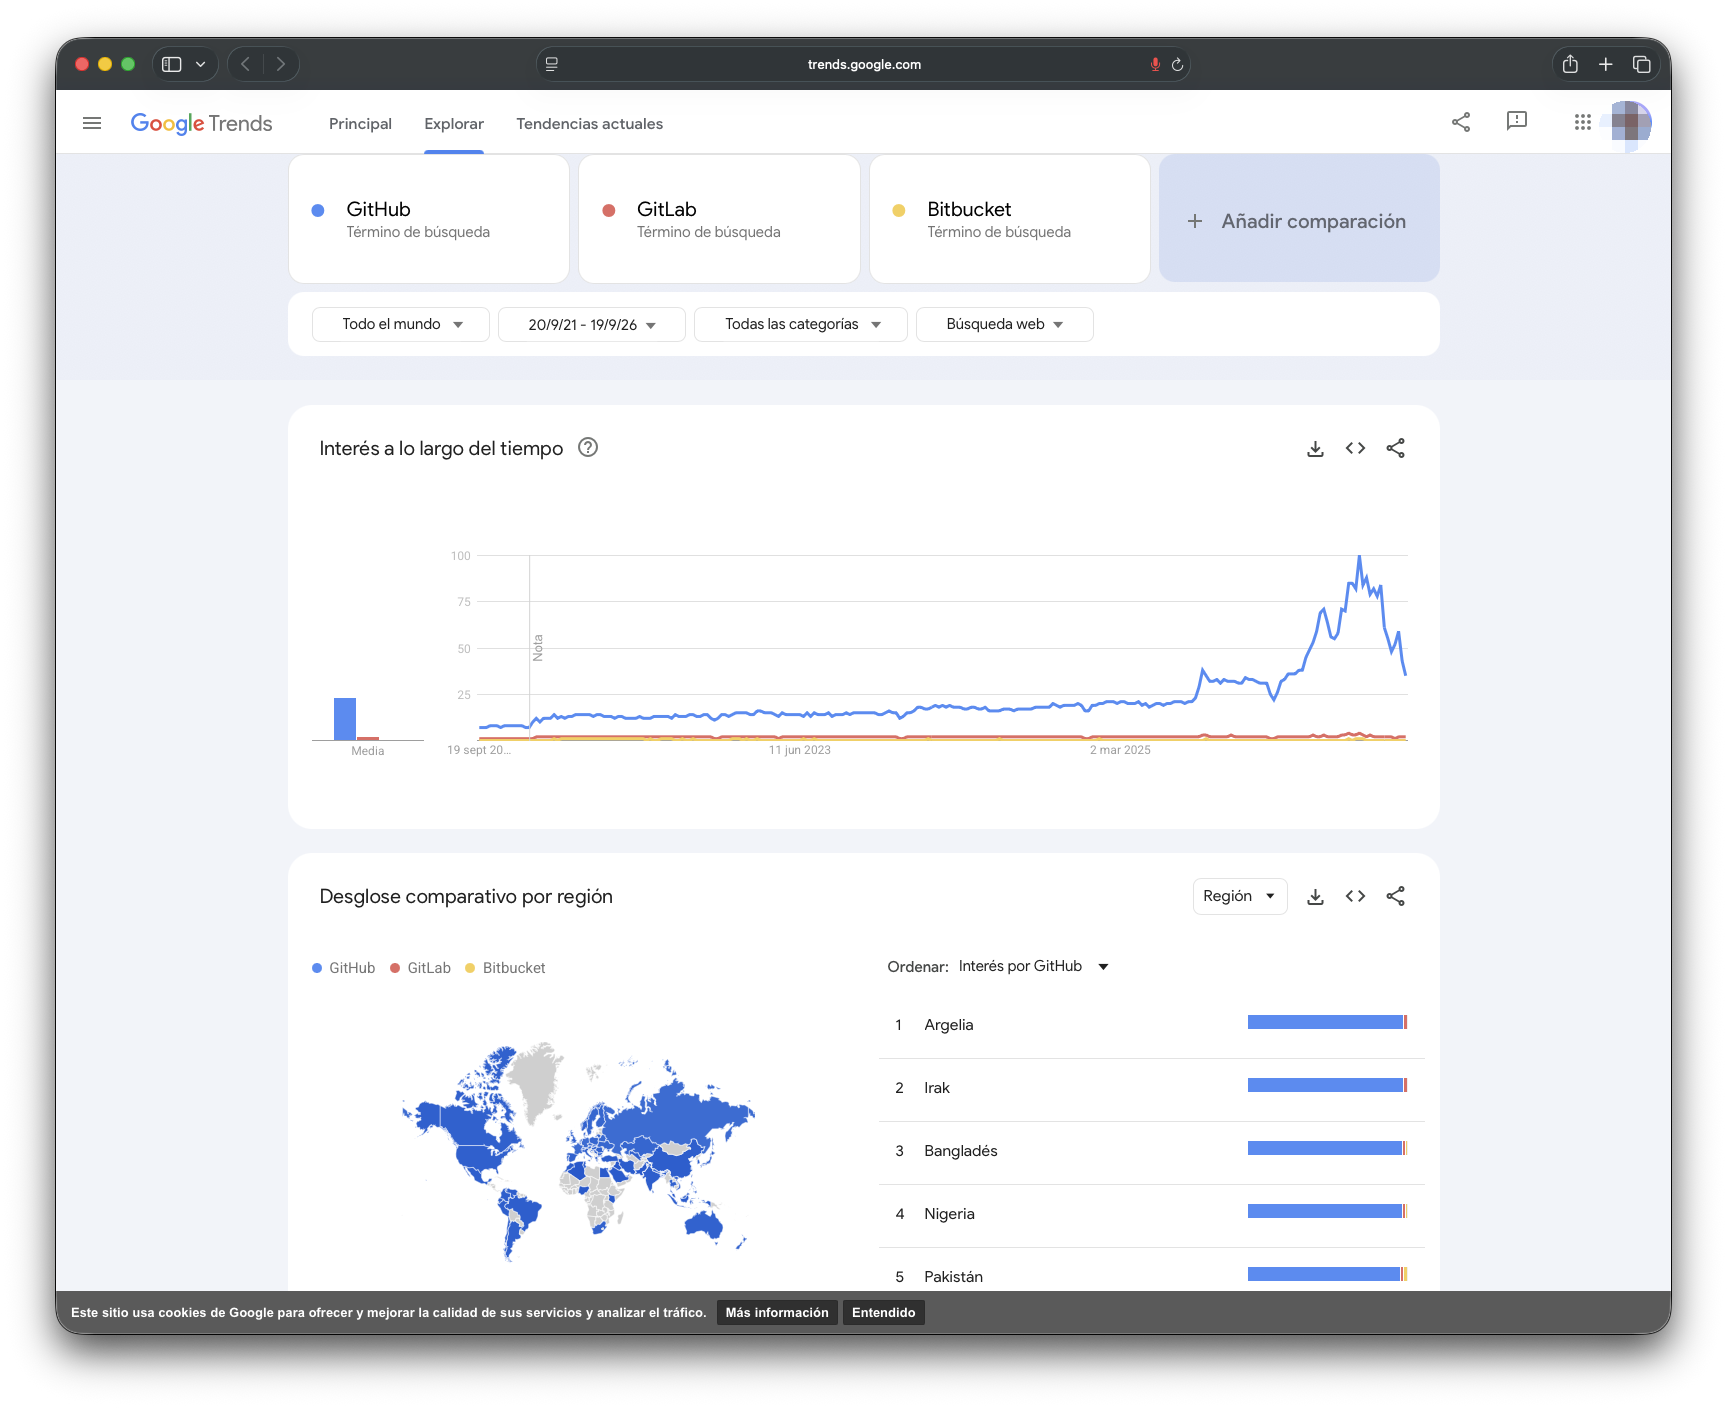Click the Bitbucket yellow color dot
The image size is (1727, 1408).
tap(899, 210)
